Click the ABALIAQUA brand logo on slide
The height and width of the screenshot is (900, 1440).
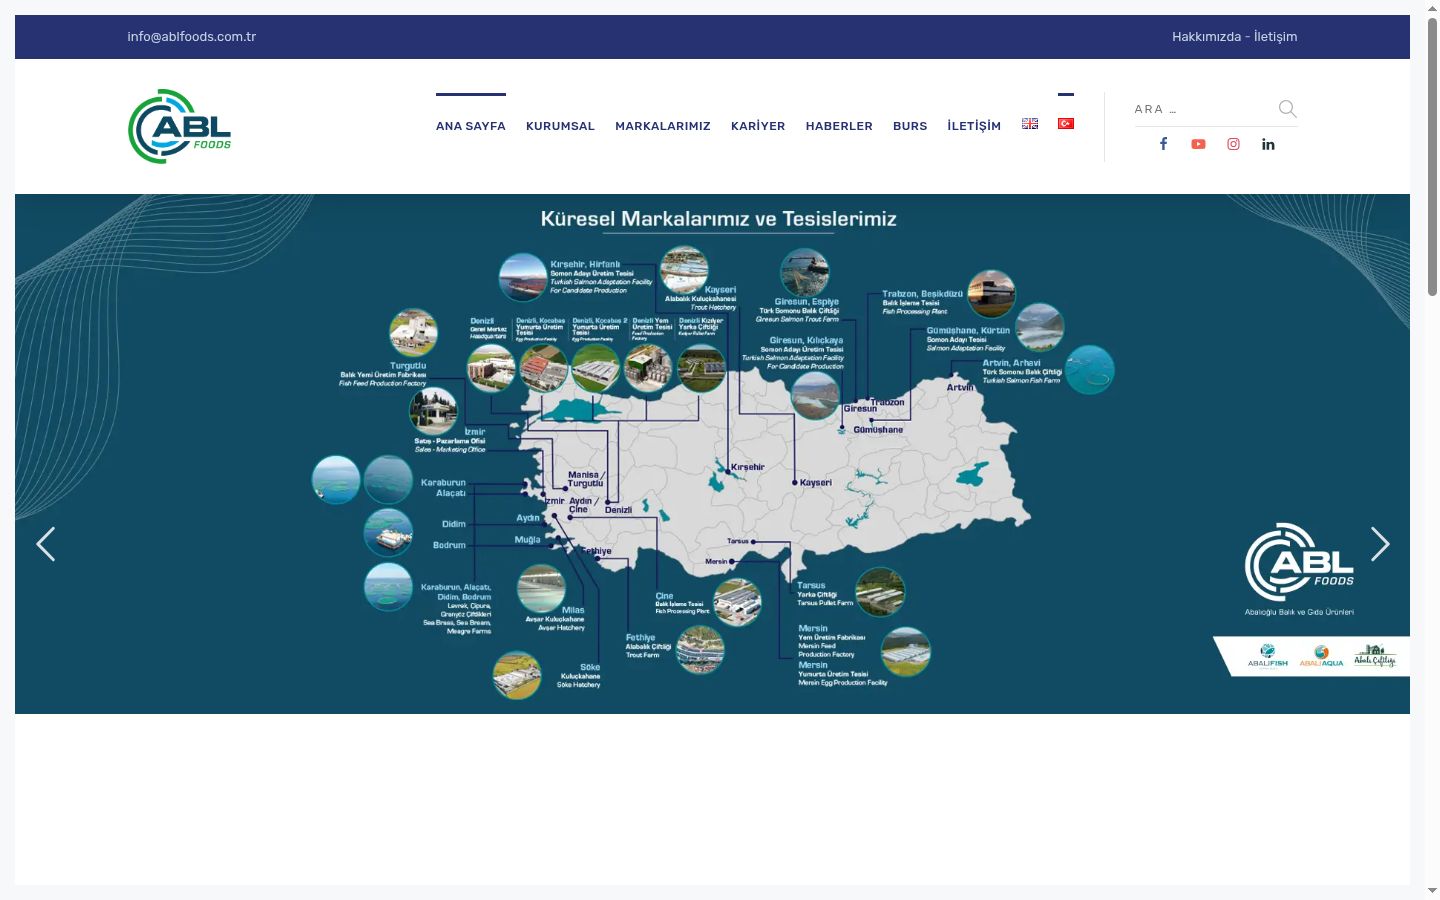click(x=1321, y=657)
